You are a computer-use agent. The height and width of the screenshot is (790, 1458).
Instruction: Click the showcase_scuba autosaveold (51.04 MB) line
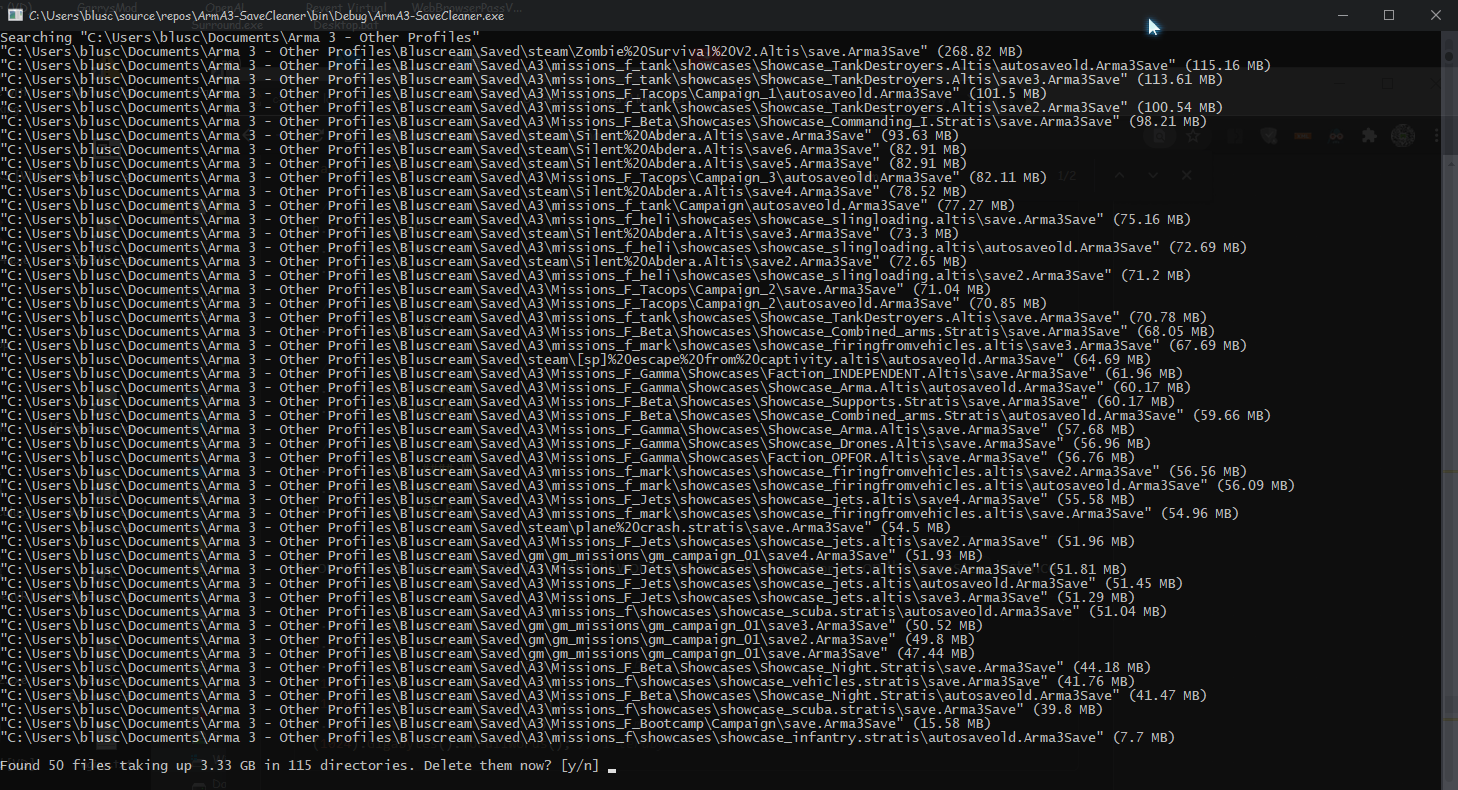pyautogui.click(x=583, y=611)
